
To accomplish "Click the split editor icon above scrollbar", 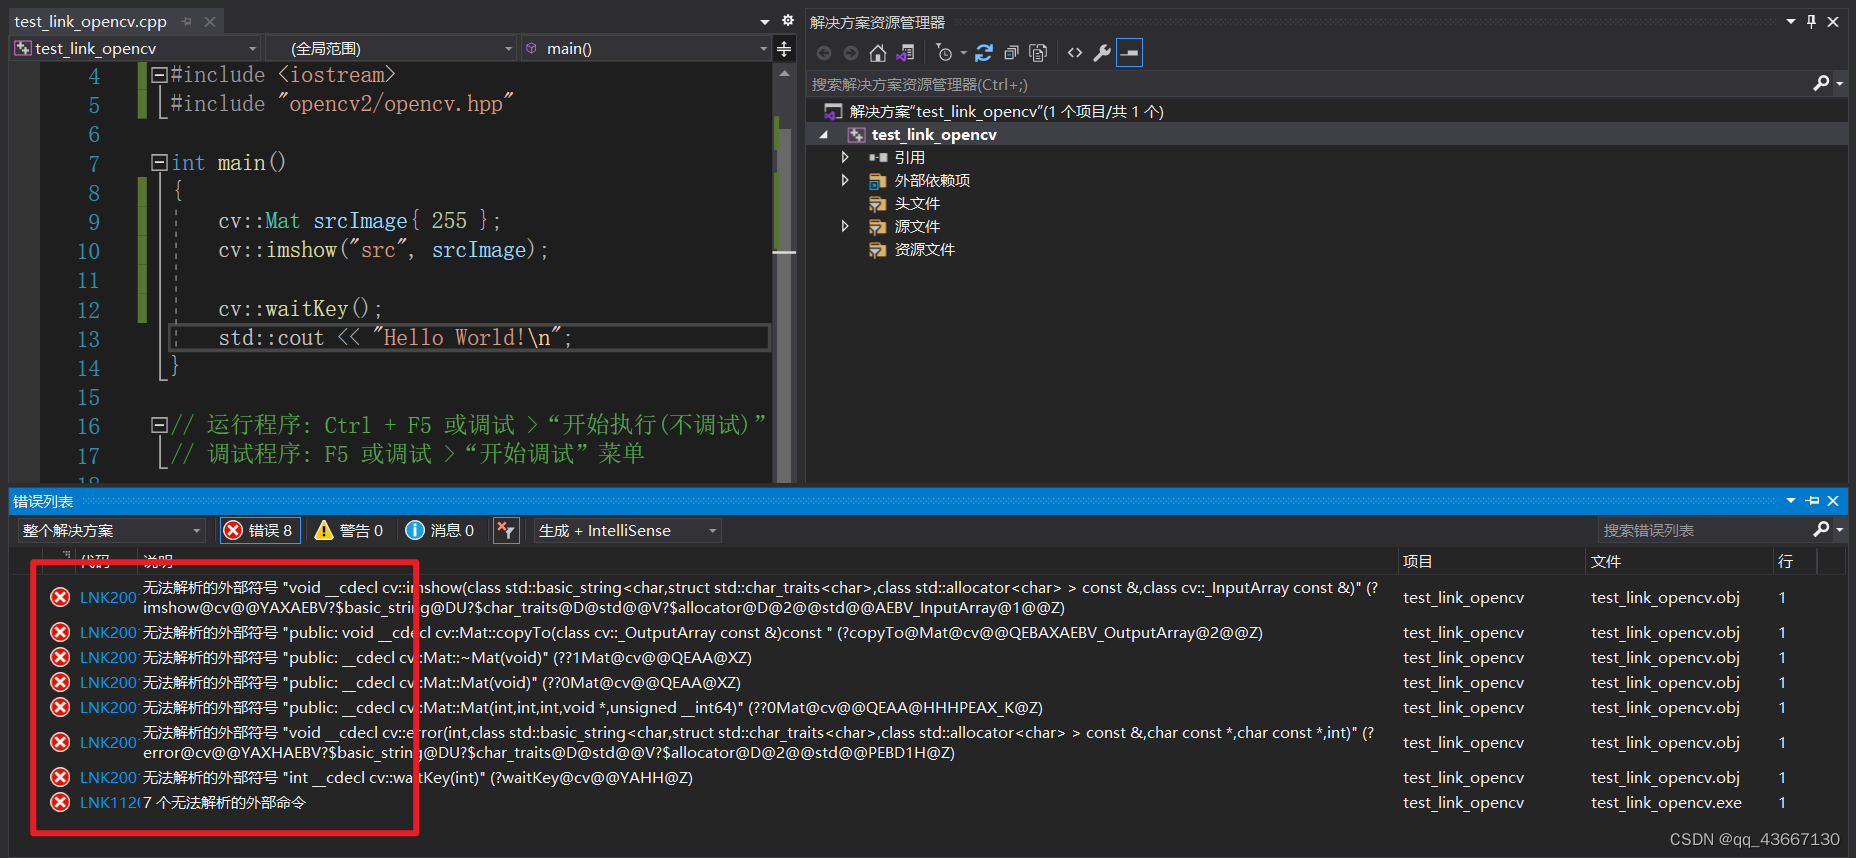I will [x=785, y=48].
